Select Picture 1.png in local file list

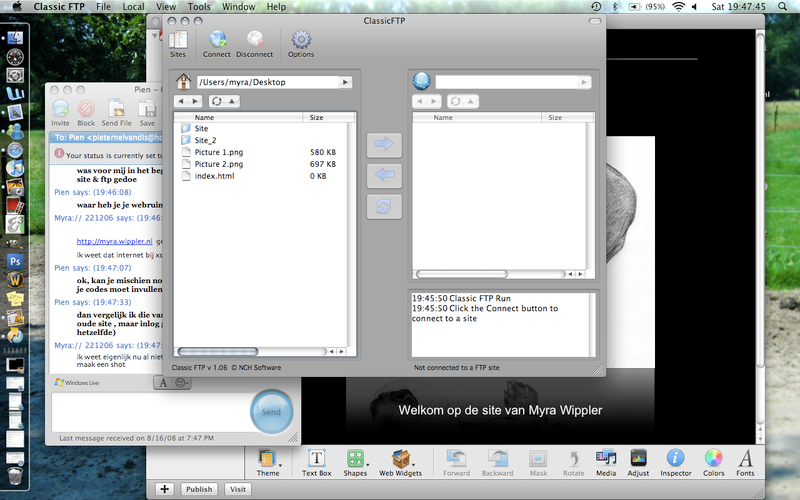point(218,152)
